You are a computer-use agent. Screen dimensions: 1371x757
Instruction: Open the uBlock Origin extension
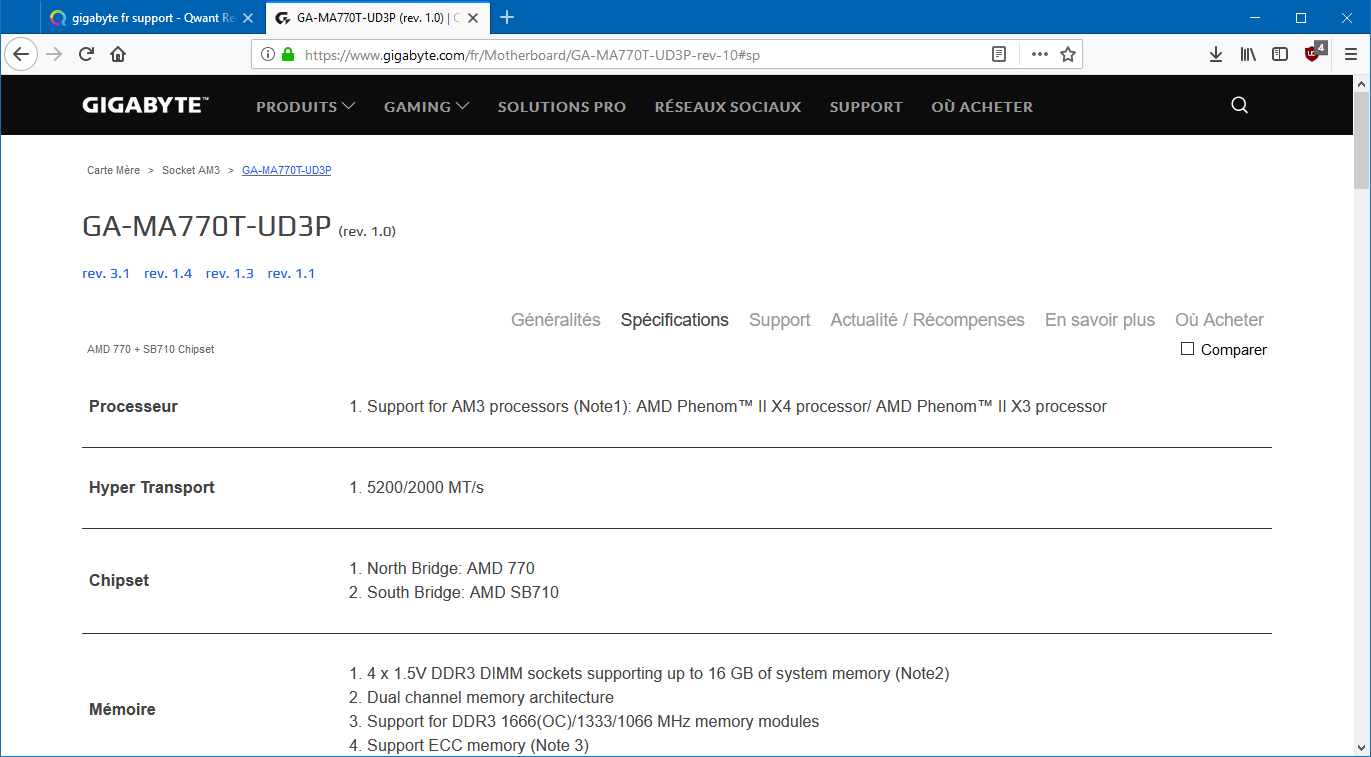(x=1314, y=53)
